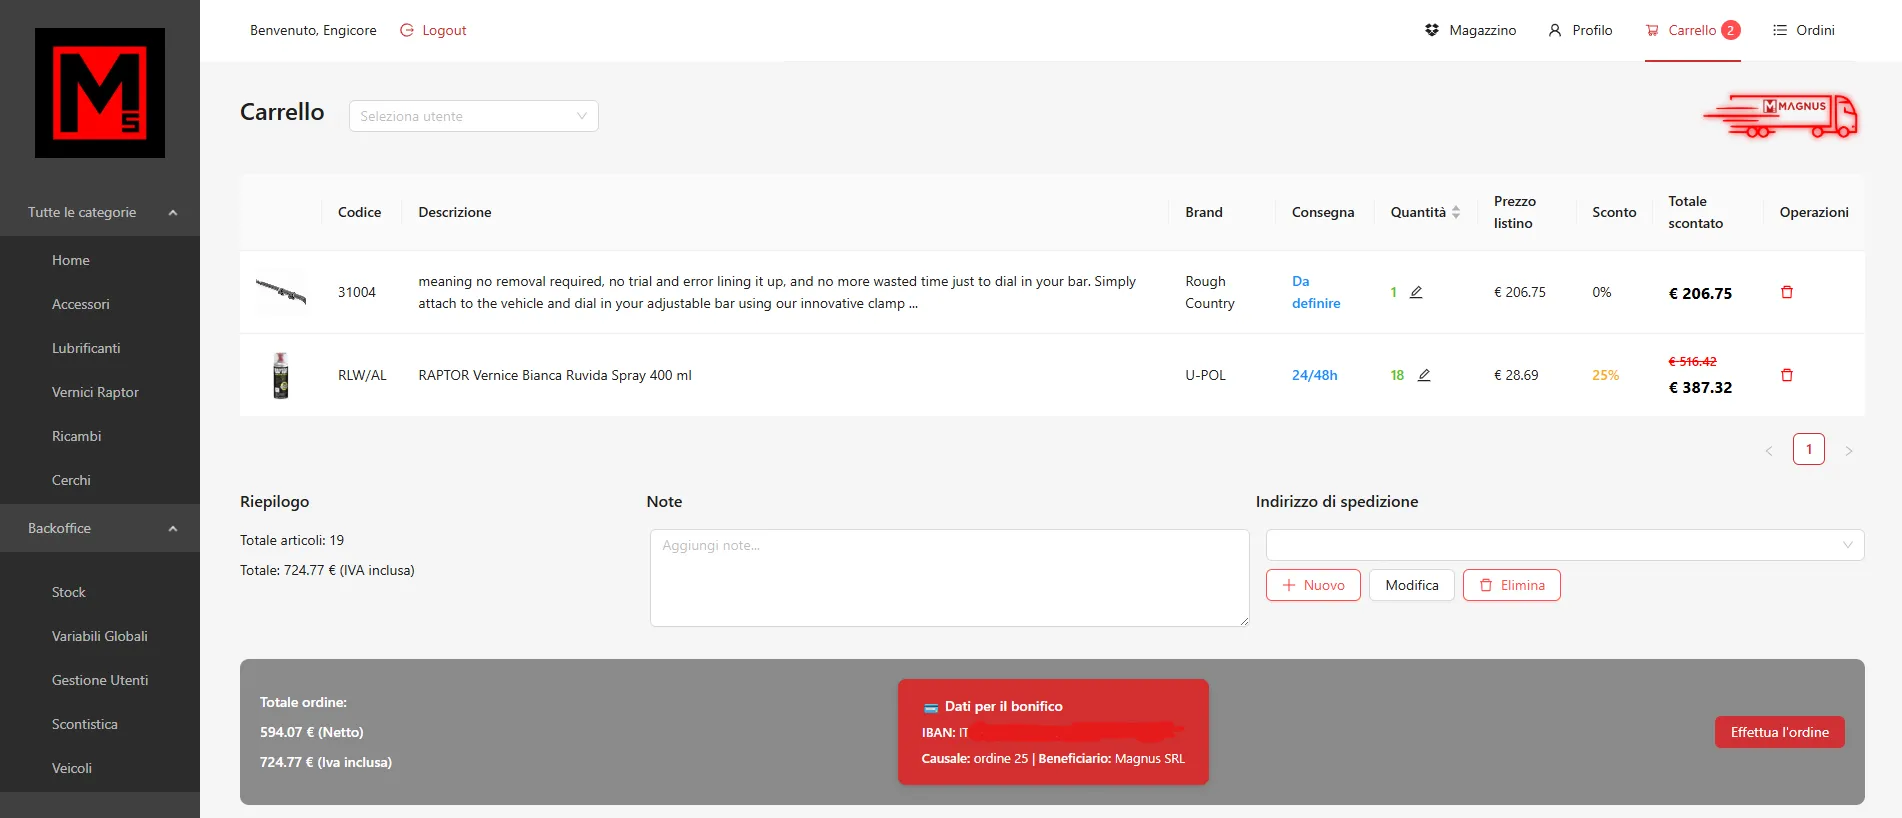Click the Logout link
This screenshot has width=1902, height=818.
433,30
